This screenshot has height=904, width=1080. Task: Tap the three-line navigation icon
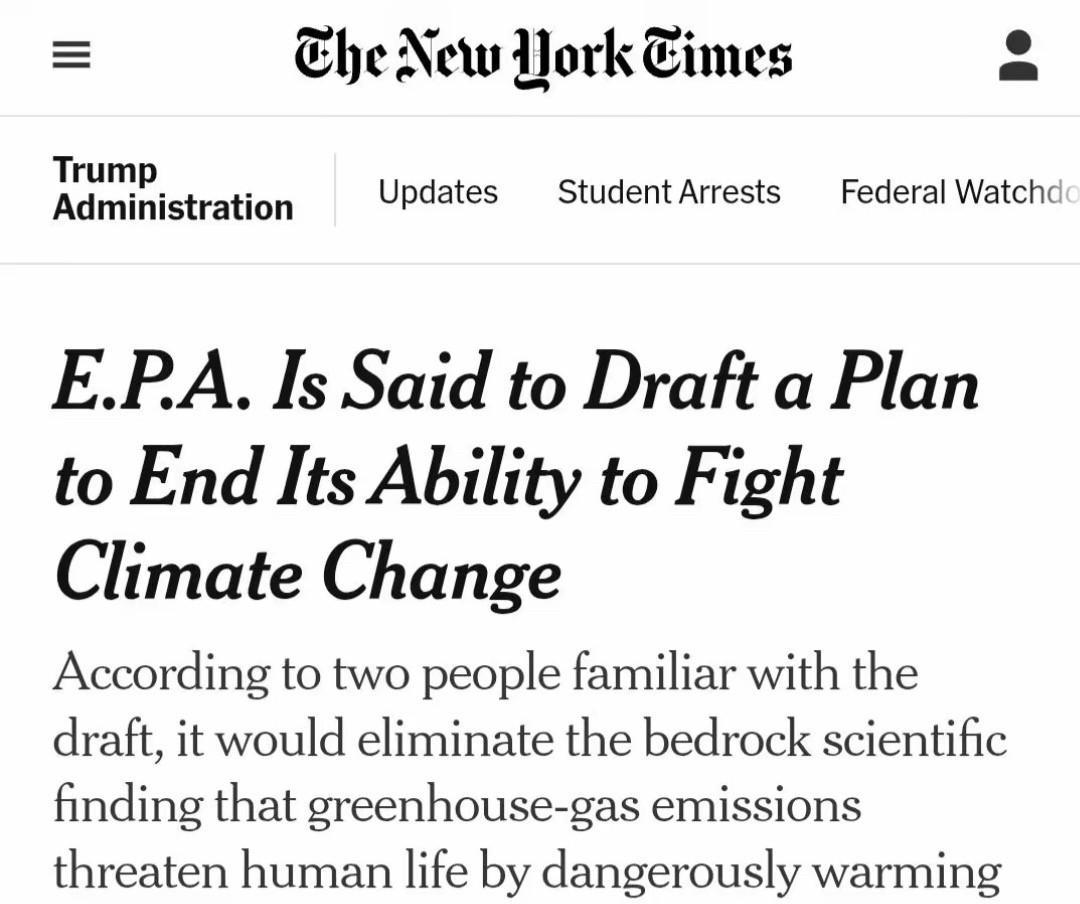click(71, 56)
